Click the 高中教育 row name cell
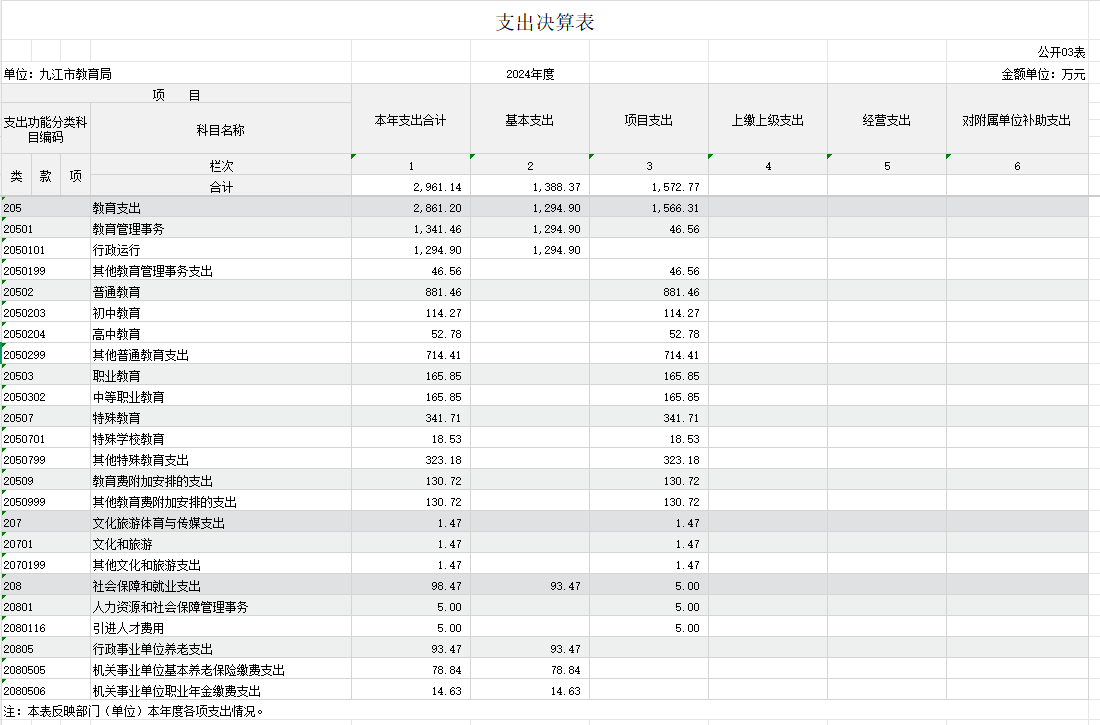 [116, 334]
